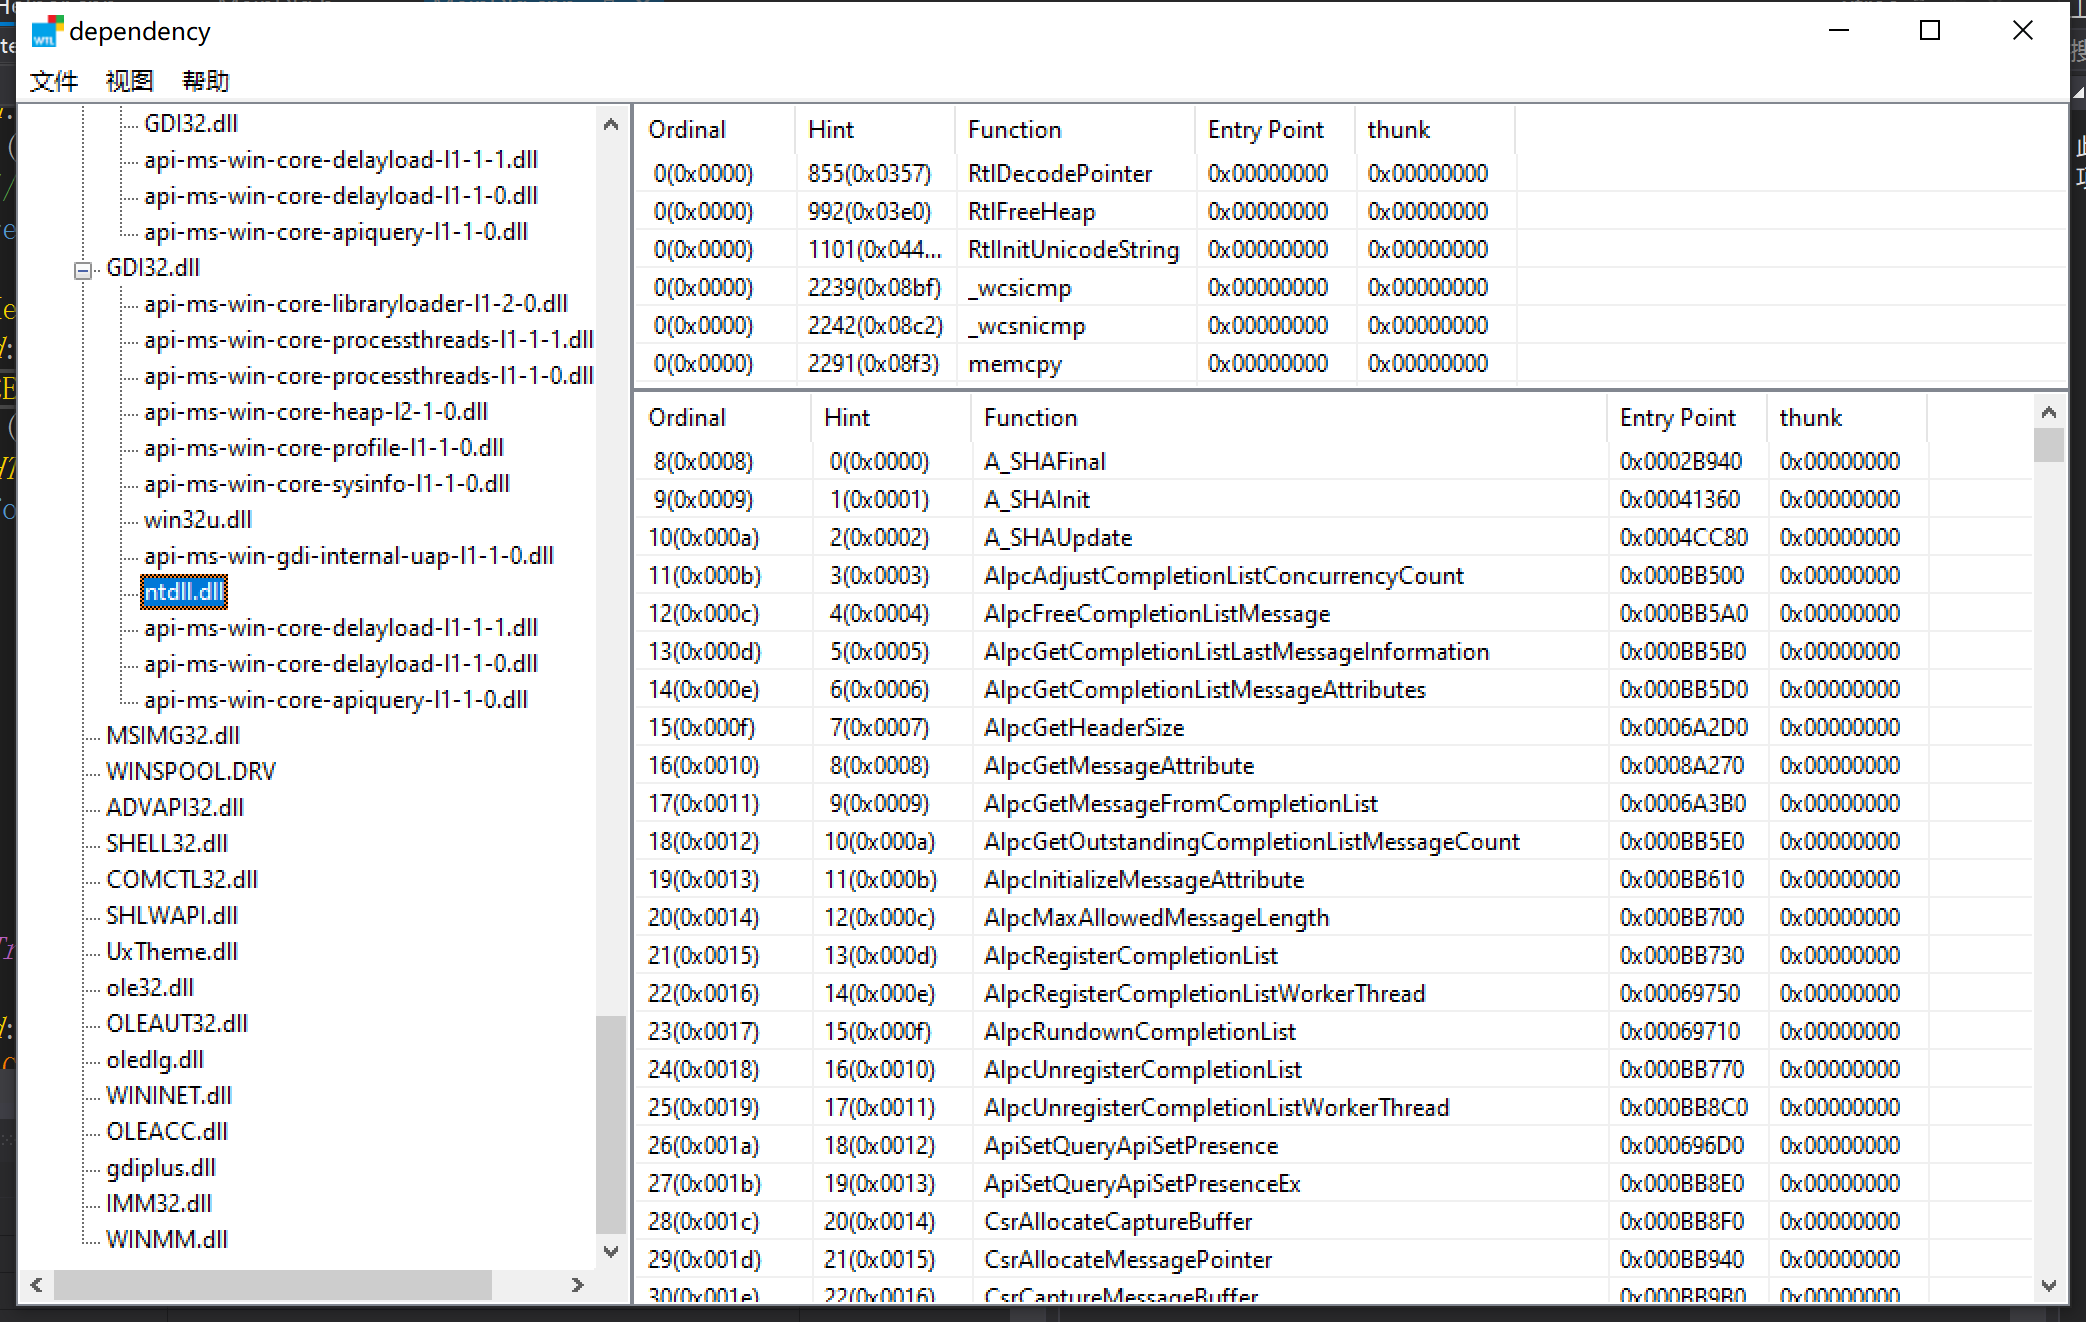Click the dependency app icon in title bar
2086x1322 pixels.
coord(47,31)
